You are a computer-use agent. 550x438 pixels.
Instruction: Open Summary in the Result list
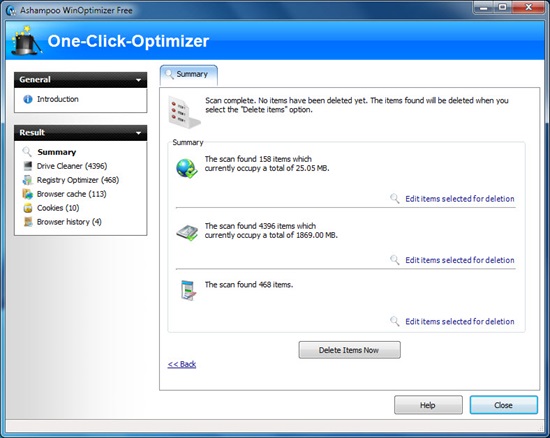[x=57, y=152]
